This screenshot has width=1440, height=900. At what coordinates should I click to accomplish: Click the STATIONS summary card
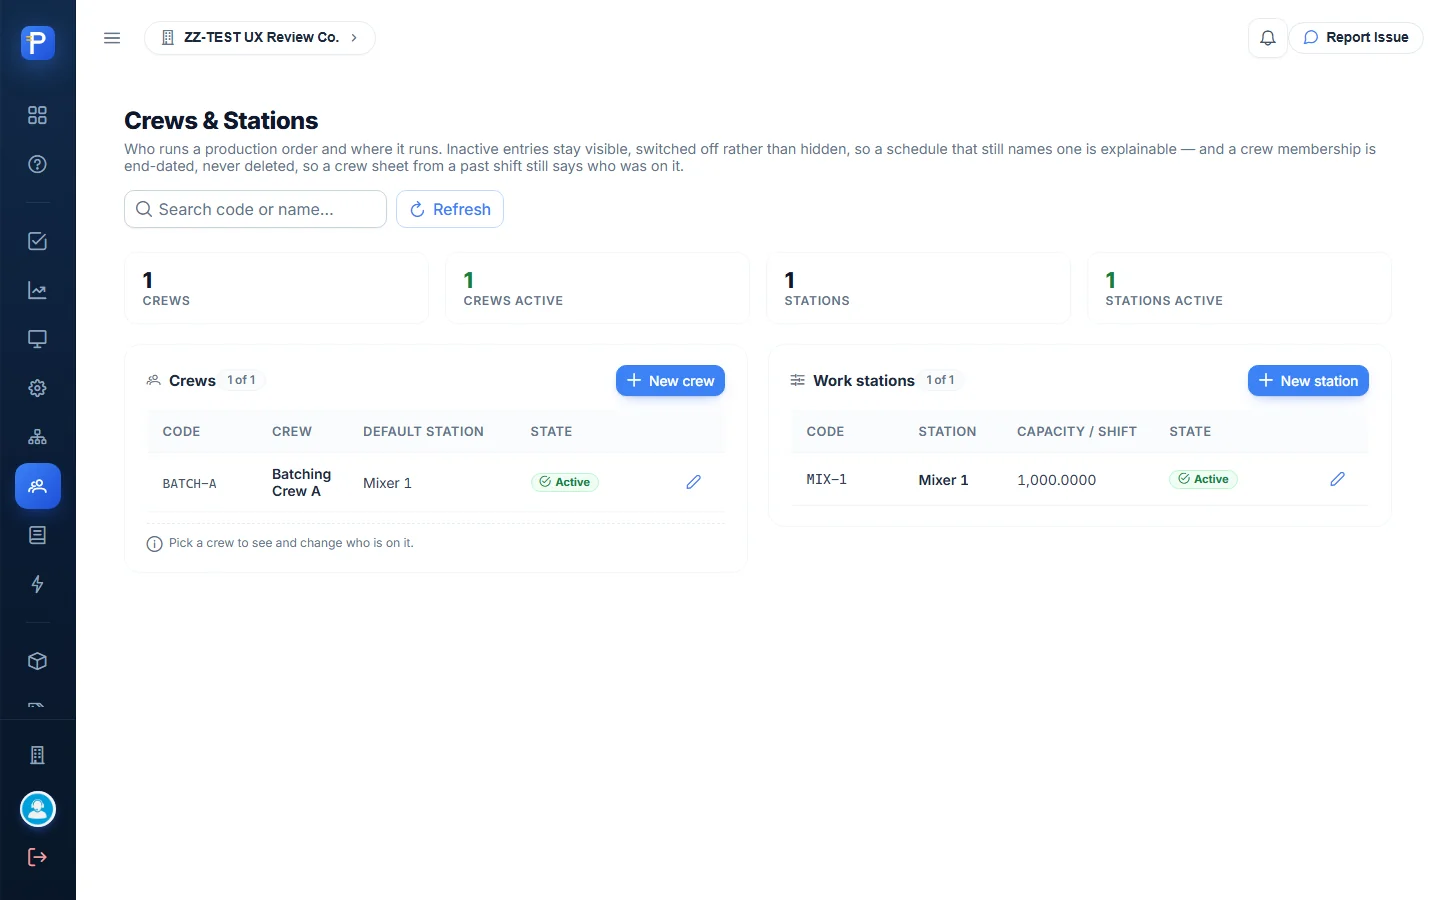918,288
